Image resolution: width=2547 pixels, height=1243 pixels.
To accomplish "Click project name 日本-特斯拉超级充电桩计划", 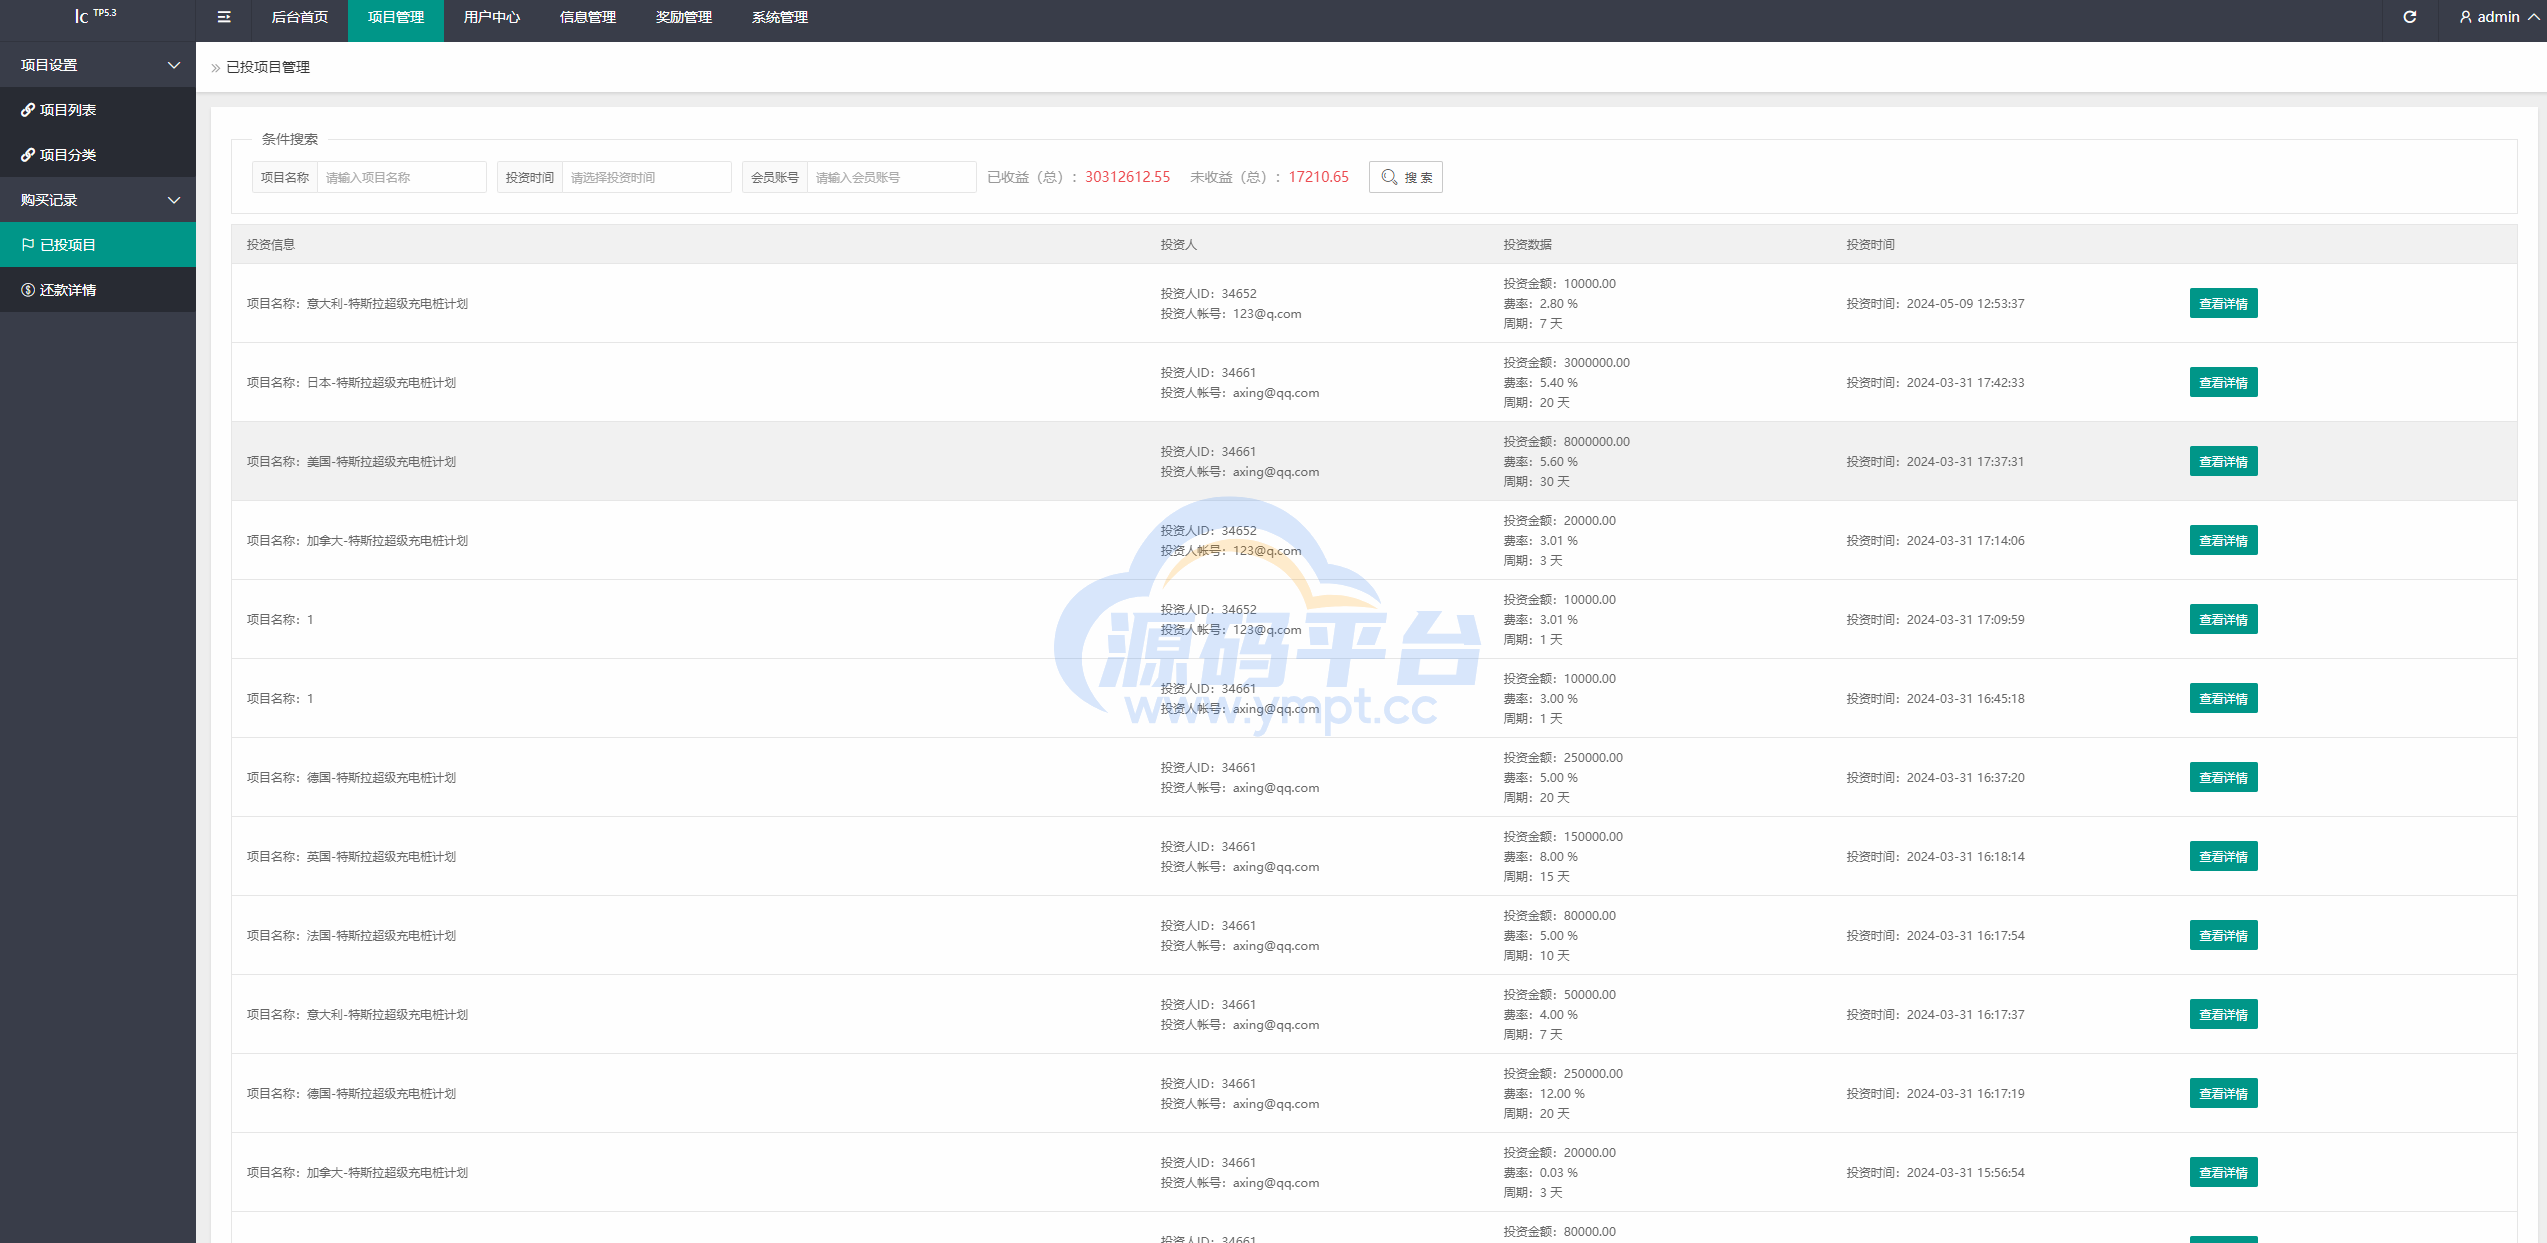I will point(381,382).
